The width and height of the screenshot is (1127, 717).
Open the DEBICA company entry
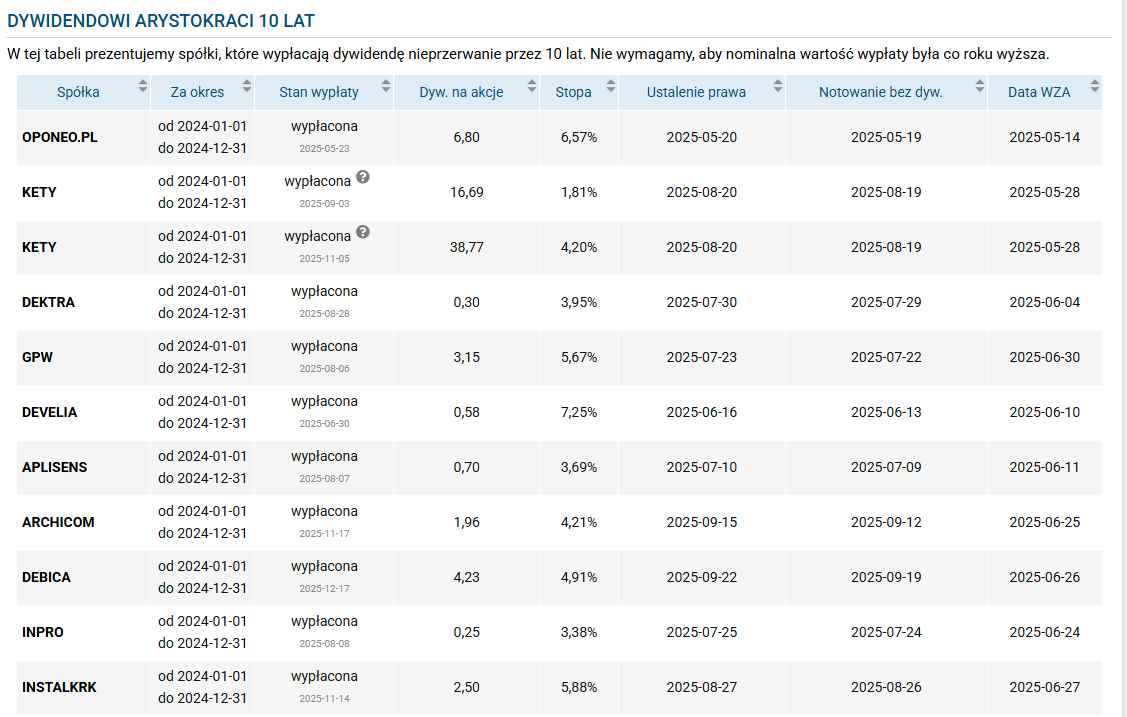click(x=46, y=578)
